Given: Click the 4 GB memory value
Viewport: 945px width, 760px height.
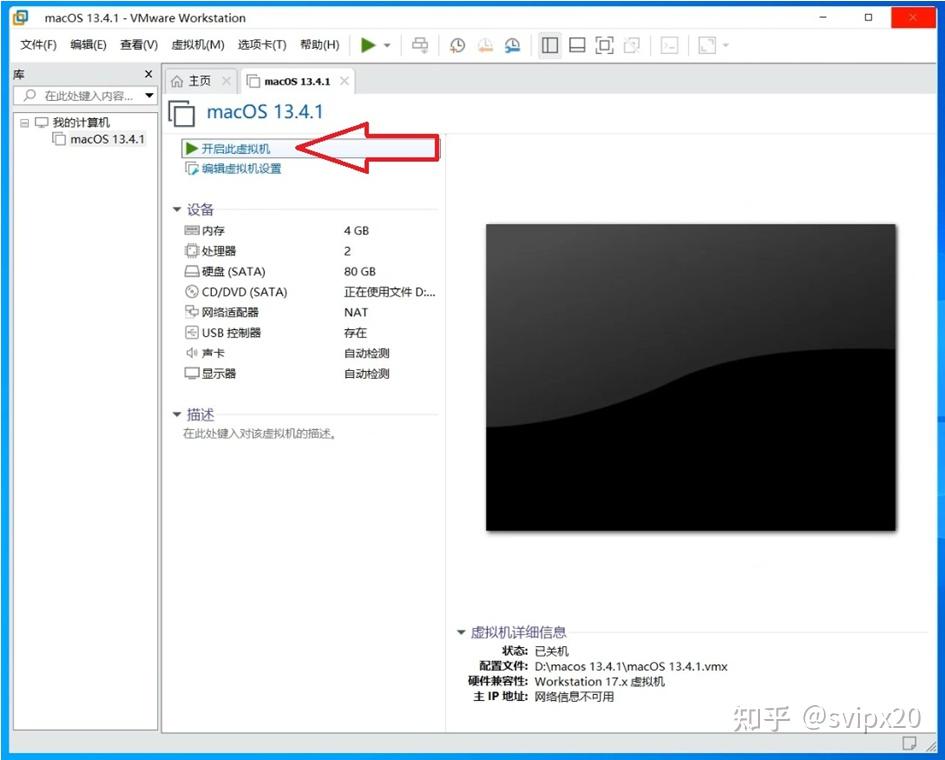Looking at the screenshot, I should coord(356,231).
